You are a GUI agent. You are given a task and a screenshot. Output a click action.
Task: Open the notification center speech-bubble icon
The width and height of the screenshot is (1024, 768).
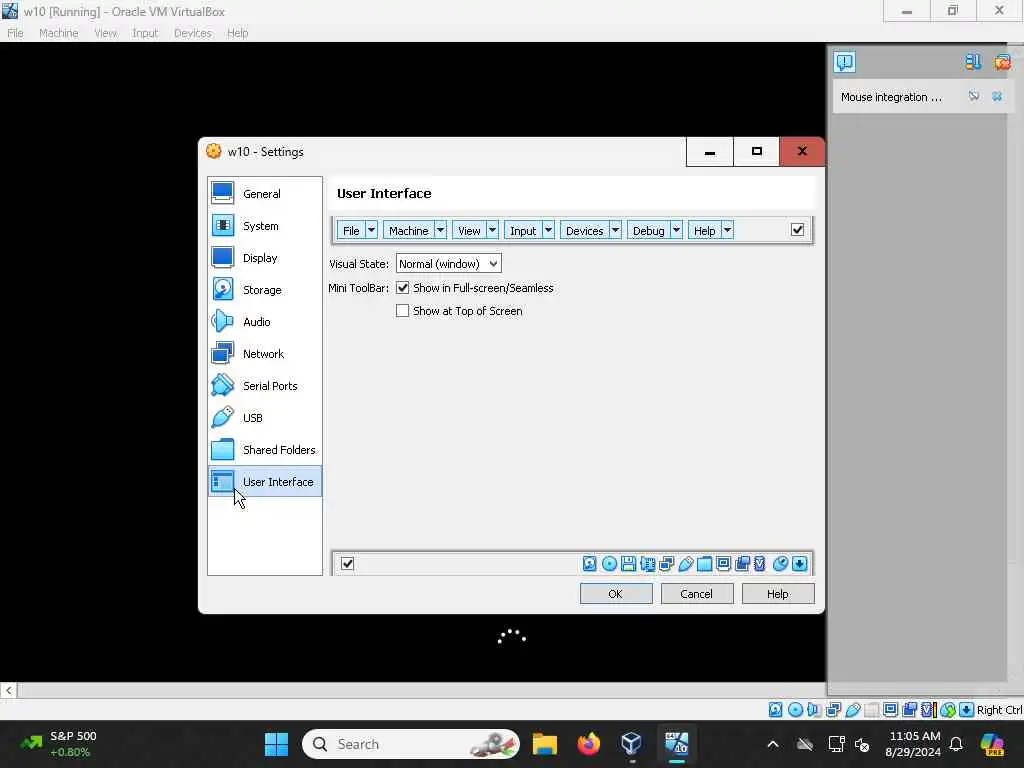[x=844, y=62]
